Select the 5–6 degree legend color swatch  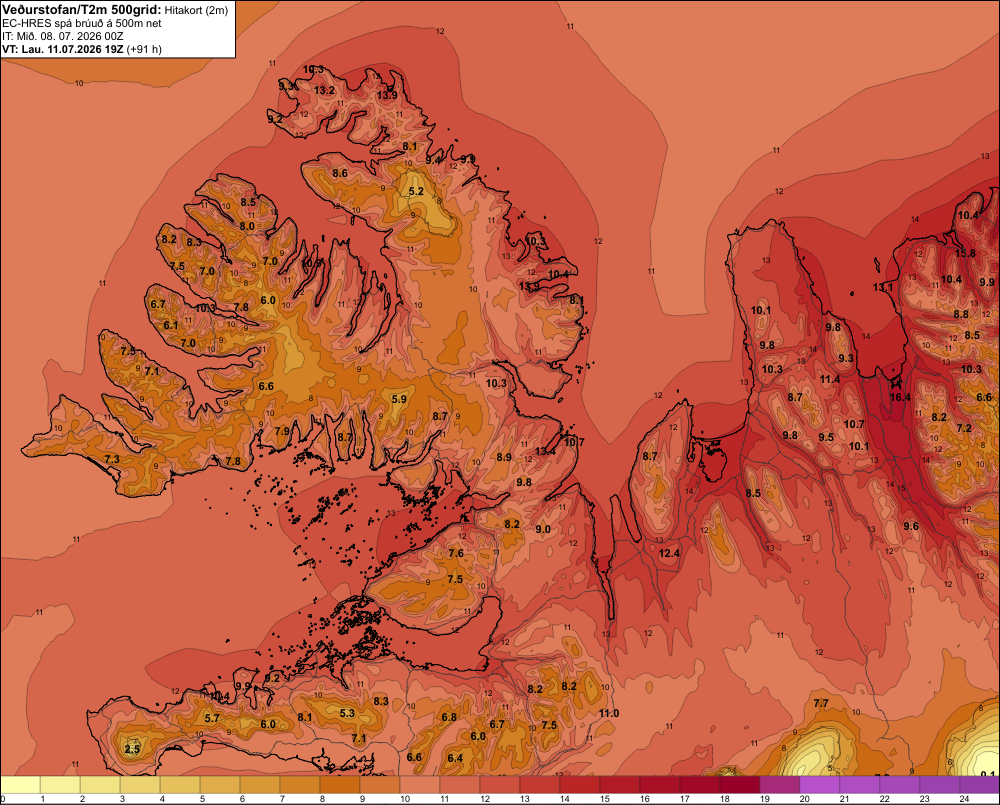pyautogui.click(x=221, y=785)
